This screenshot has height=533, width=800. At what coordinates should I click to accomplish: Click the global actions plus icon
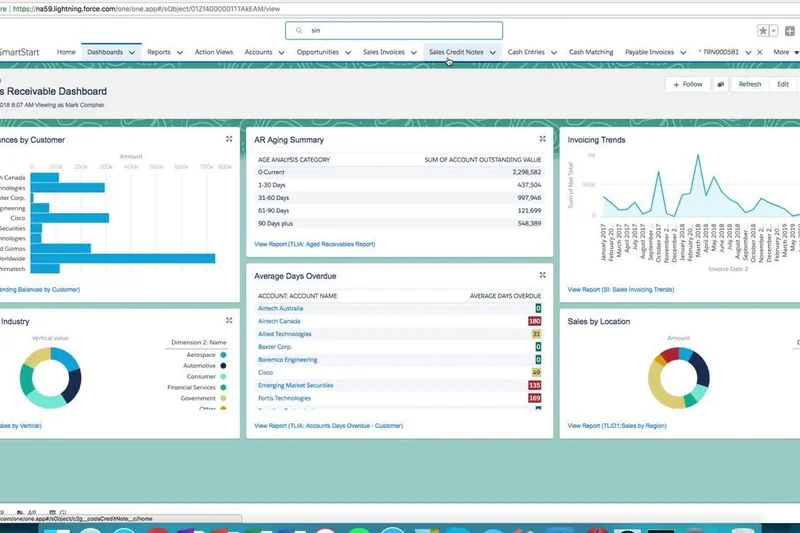(790, 31)
